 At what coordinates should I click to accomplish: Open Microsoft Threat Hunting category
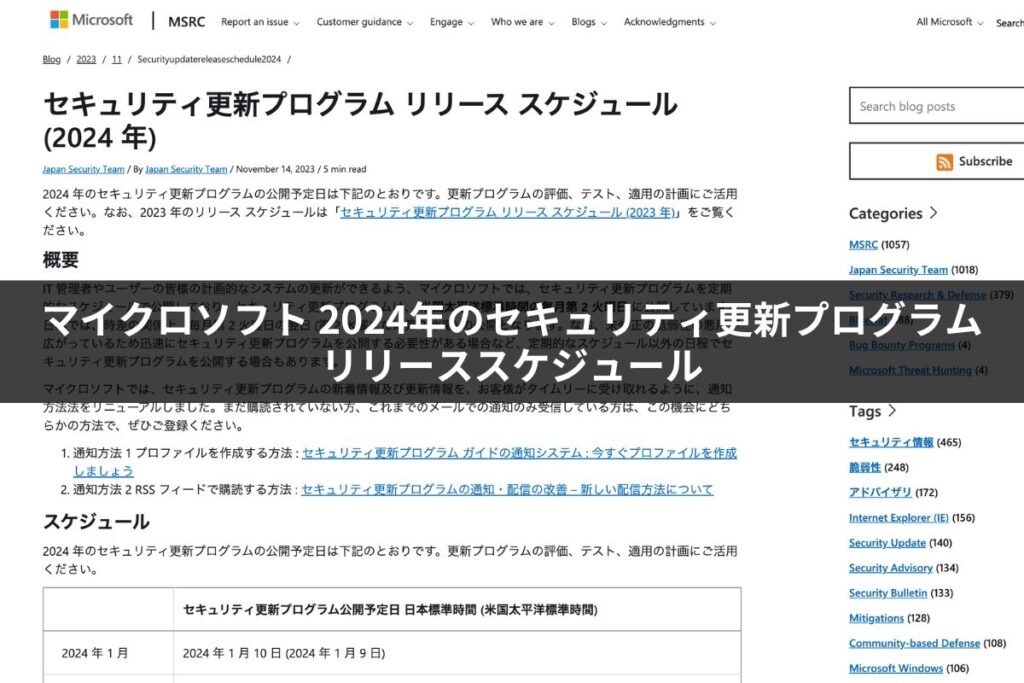pos(910,370)
